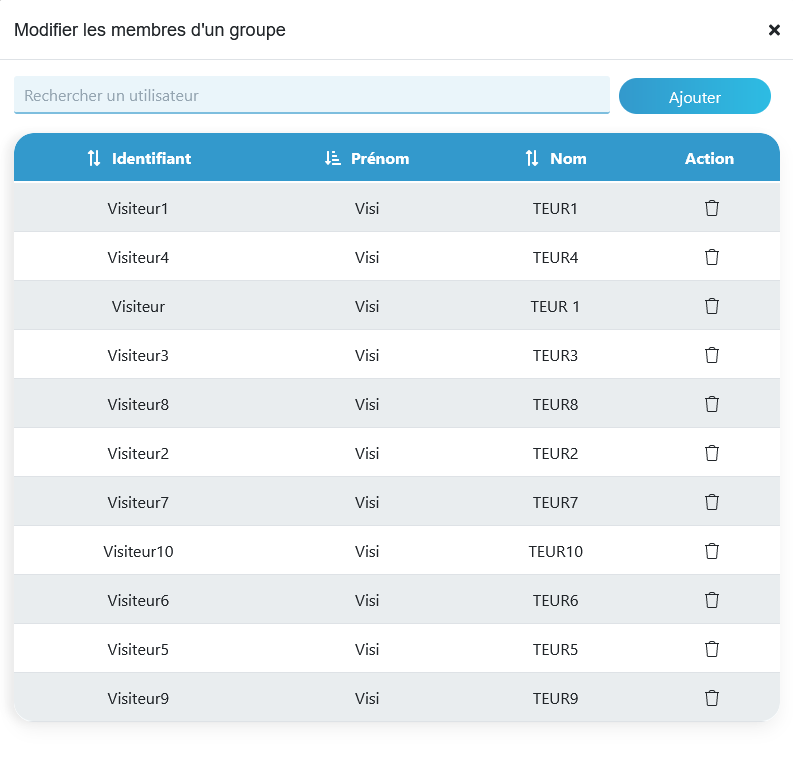Delete Visiteur3 from the group
Screen dimensions: 793x781
(712, 355)
